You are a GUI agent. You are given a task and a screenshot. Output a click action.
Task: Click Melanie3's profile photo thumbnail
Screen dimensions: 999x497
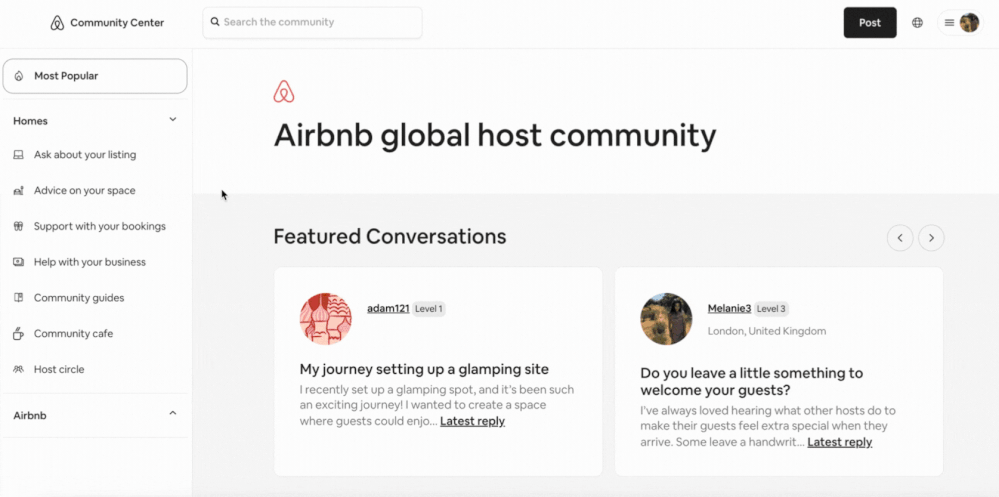click(666, 319)
